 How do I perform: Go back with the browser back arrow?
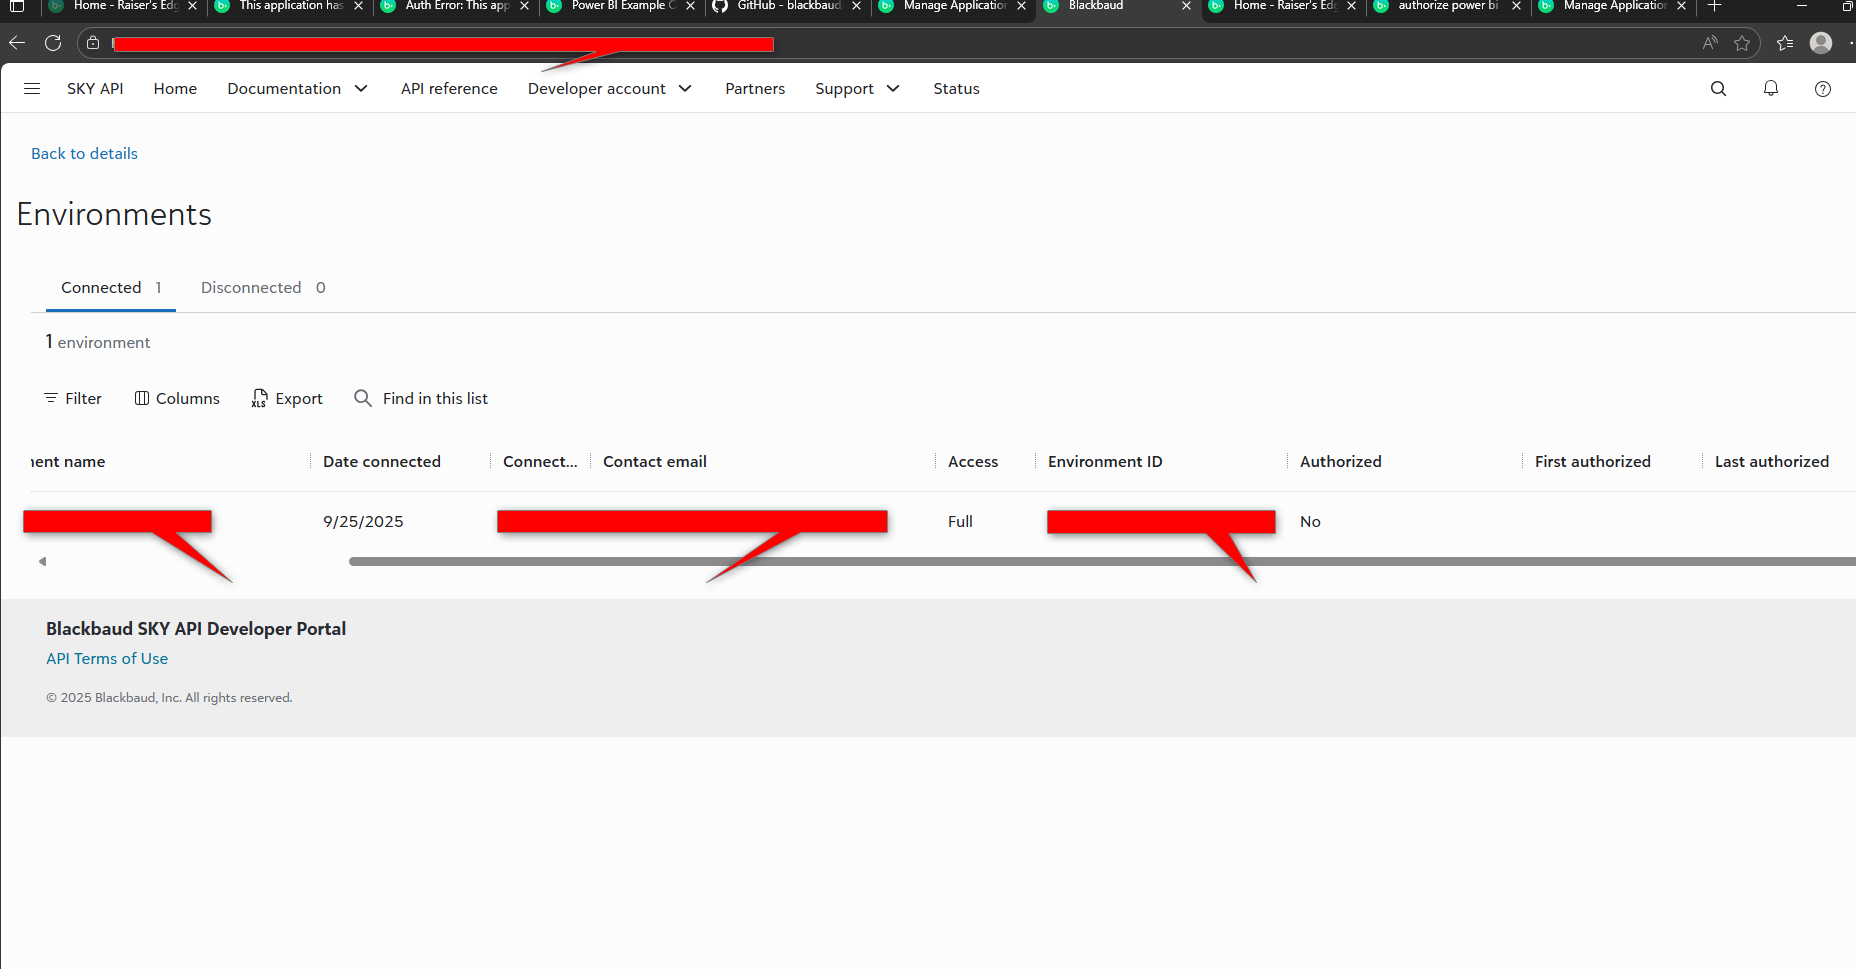click(x=17, y=43)
